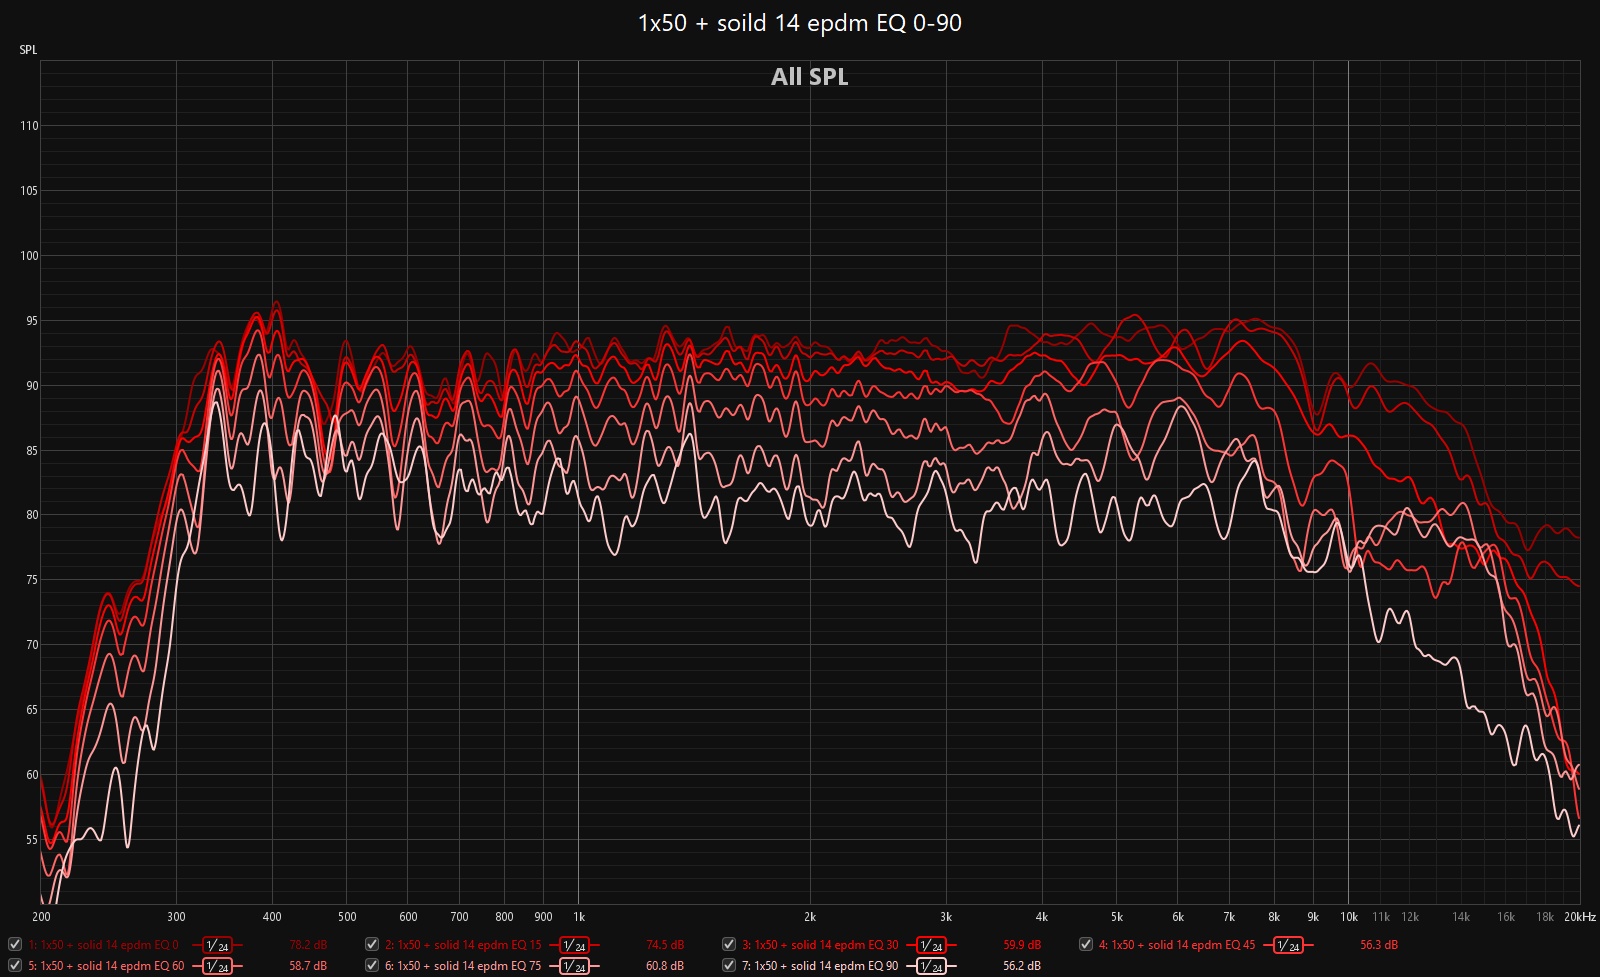Click the 1/24 smoothing icon for EQ 0

point(217,945)
